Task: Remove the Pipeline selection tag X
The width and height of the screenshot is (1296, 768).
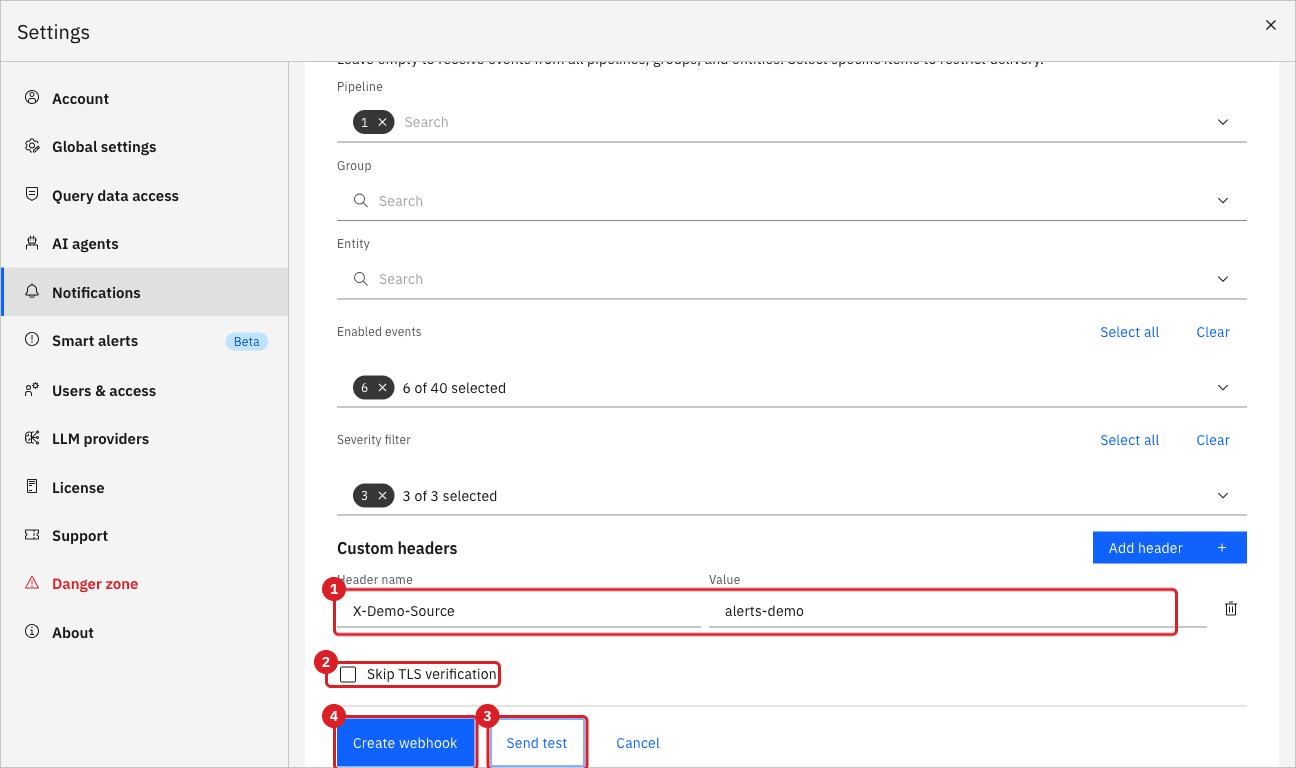Action: point(382,122)
